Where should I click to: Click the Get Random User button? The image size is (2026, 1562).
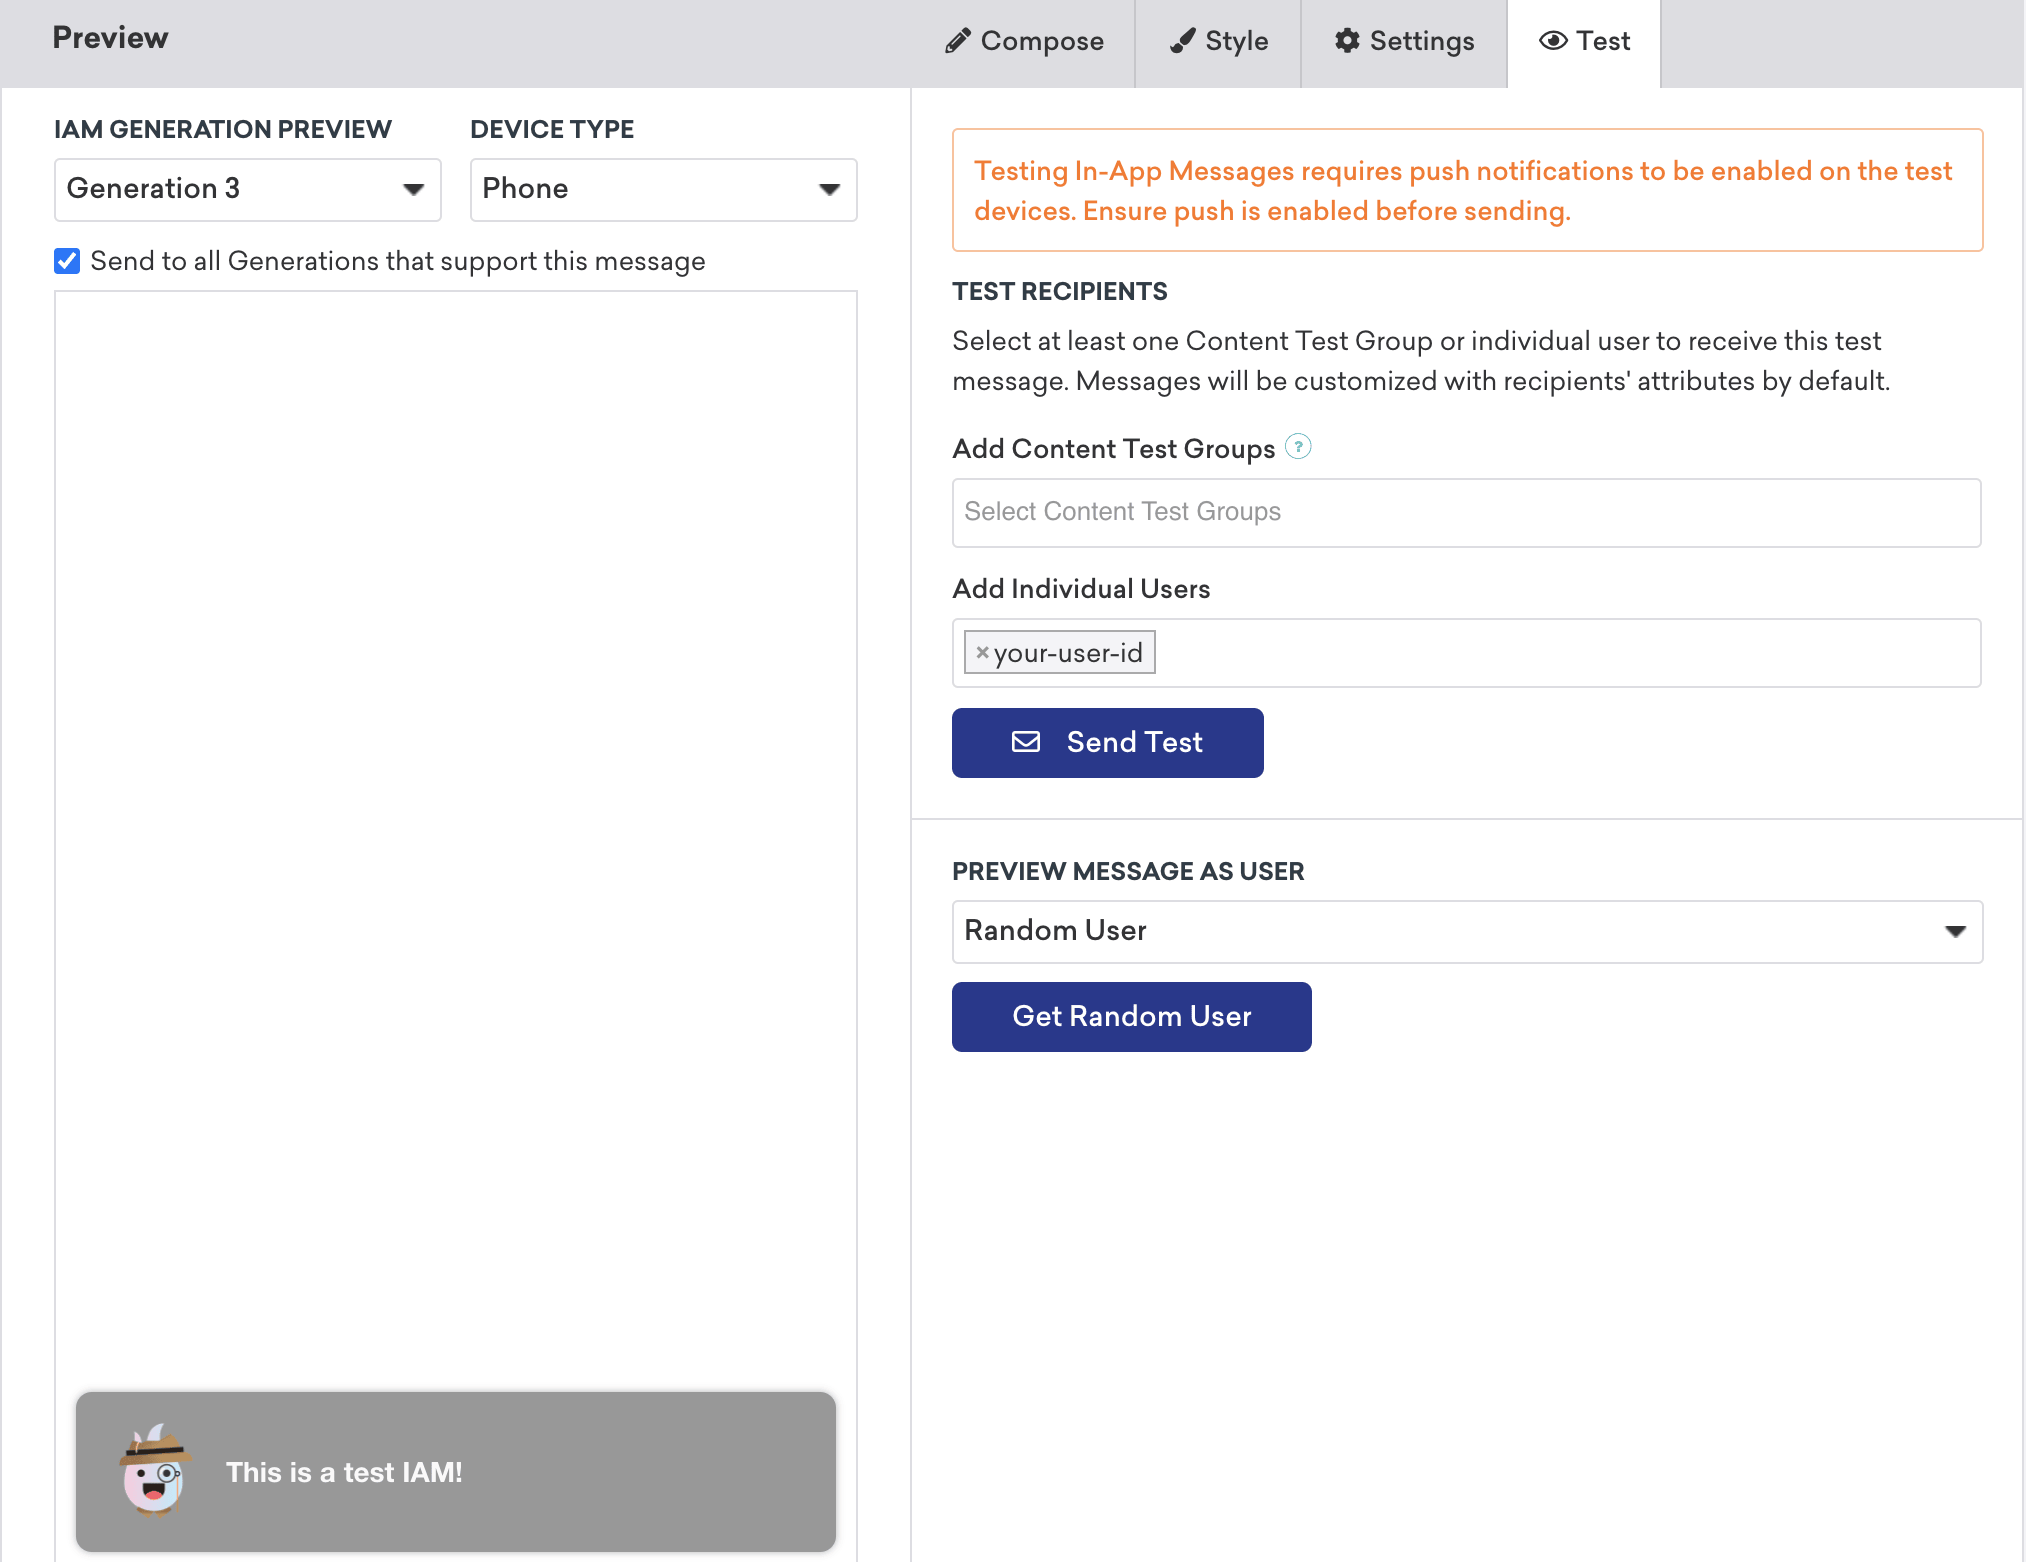click(1131, 1016)
